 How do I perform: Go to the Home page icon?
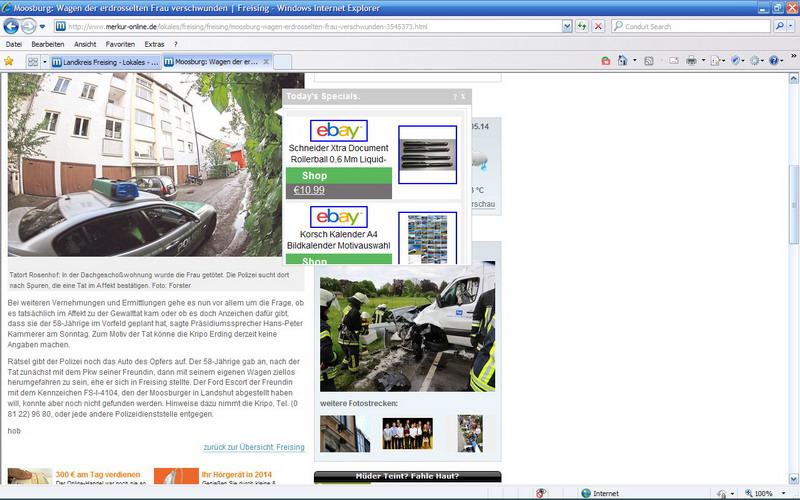coord(622,61)
